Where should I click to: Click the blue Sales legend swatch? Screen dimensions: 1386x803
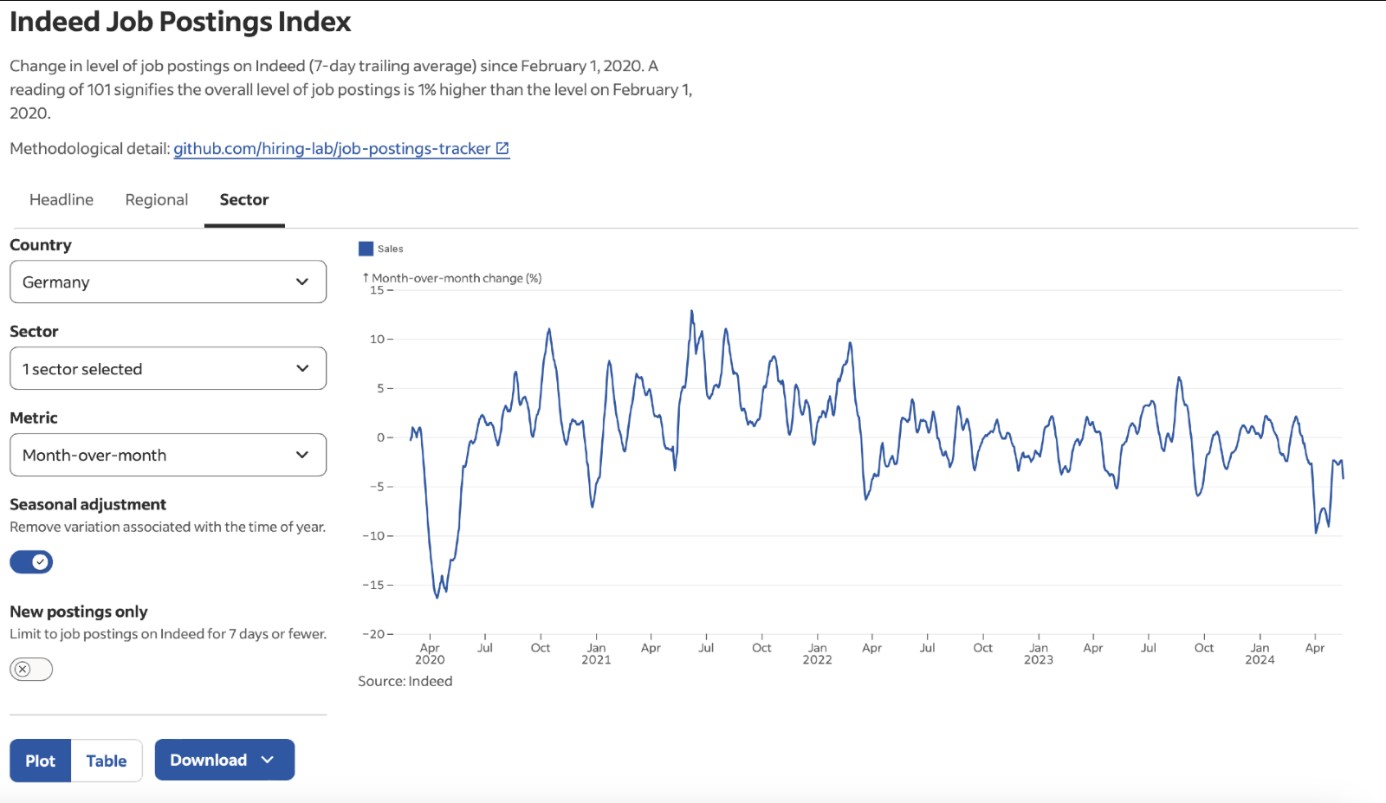(366, 248)
